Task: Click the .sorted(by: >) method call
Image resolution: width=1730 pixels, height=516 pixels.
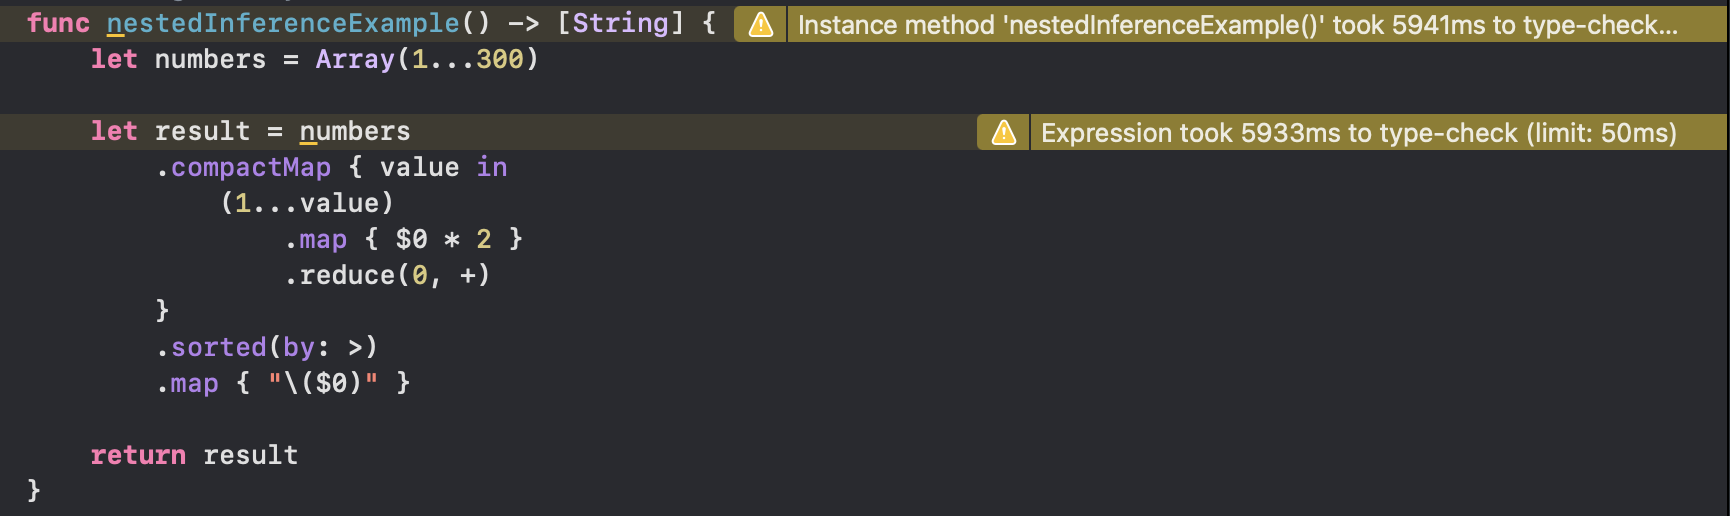Action: tap(267, 347)
